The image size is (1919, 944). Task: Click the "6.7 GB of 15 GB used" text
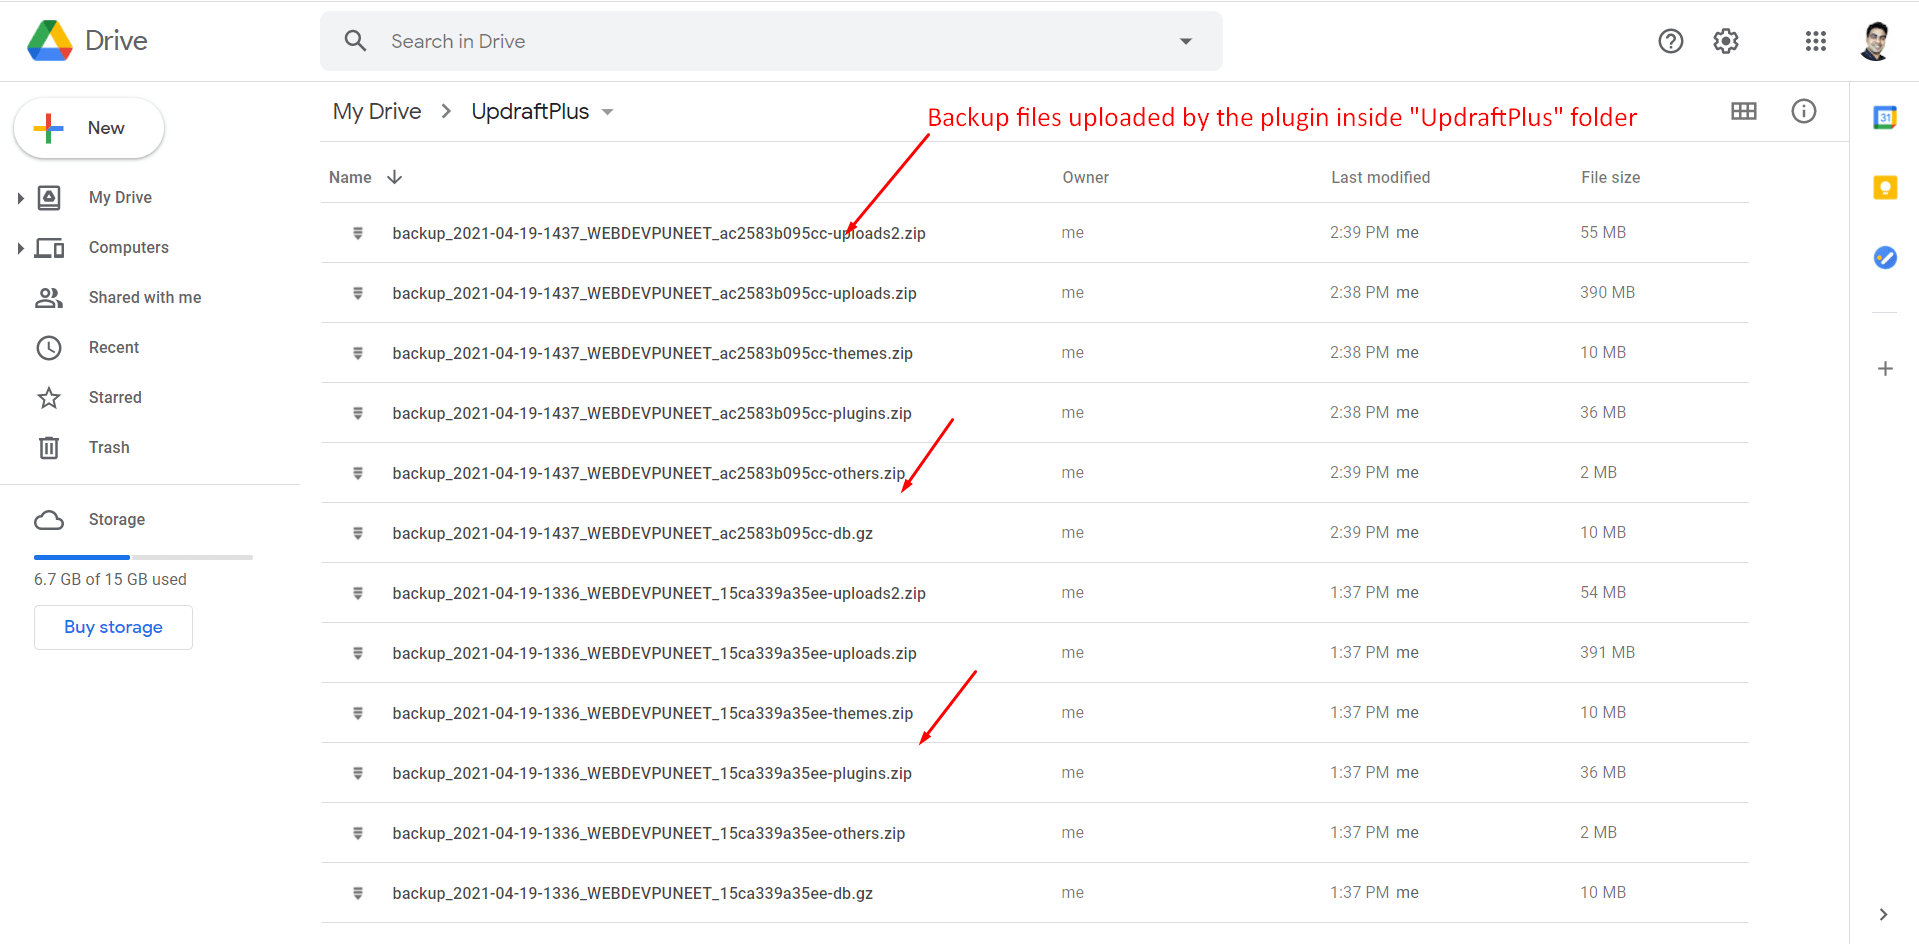110,580
